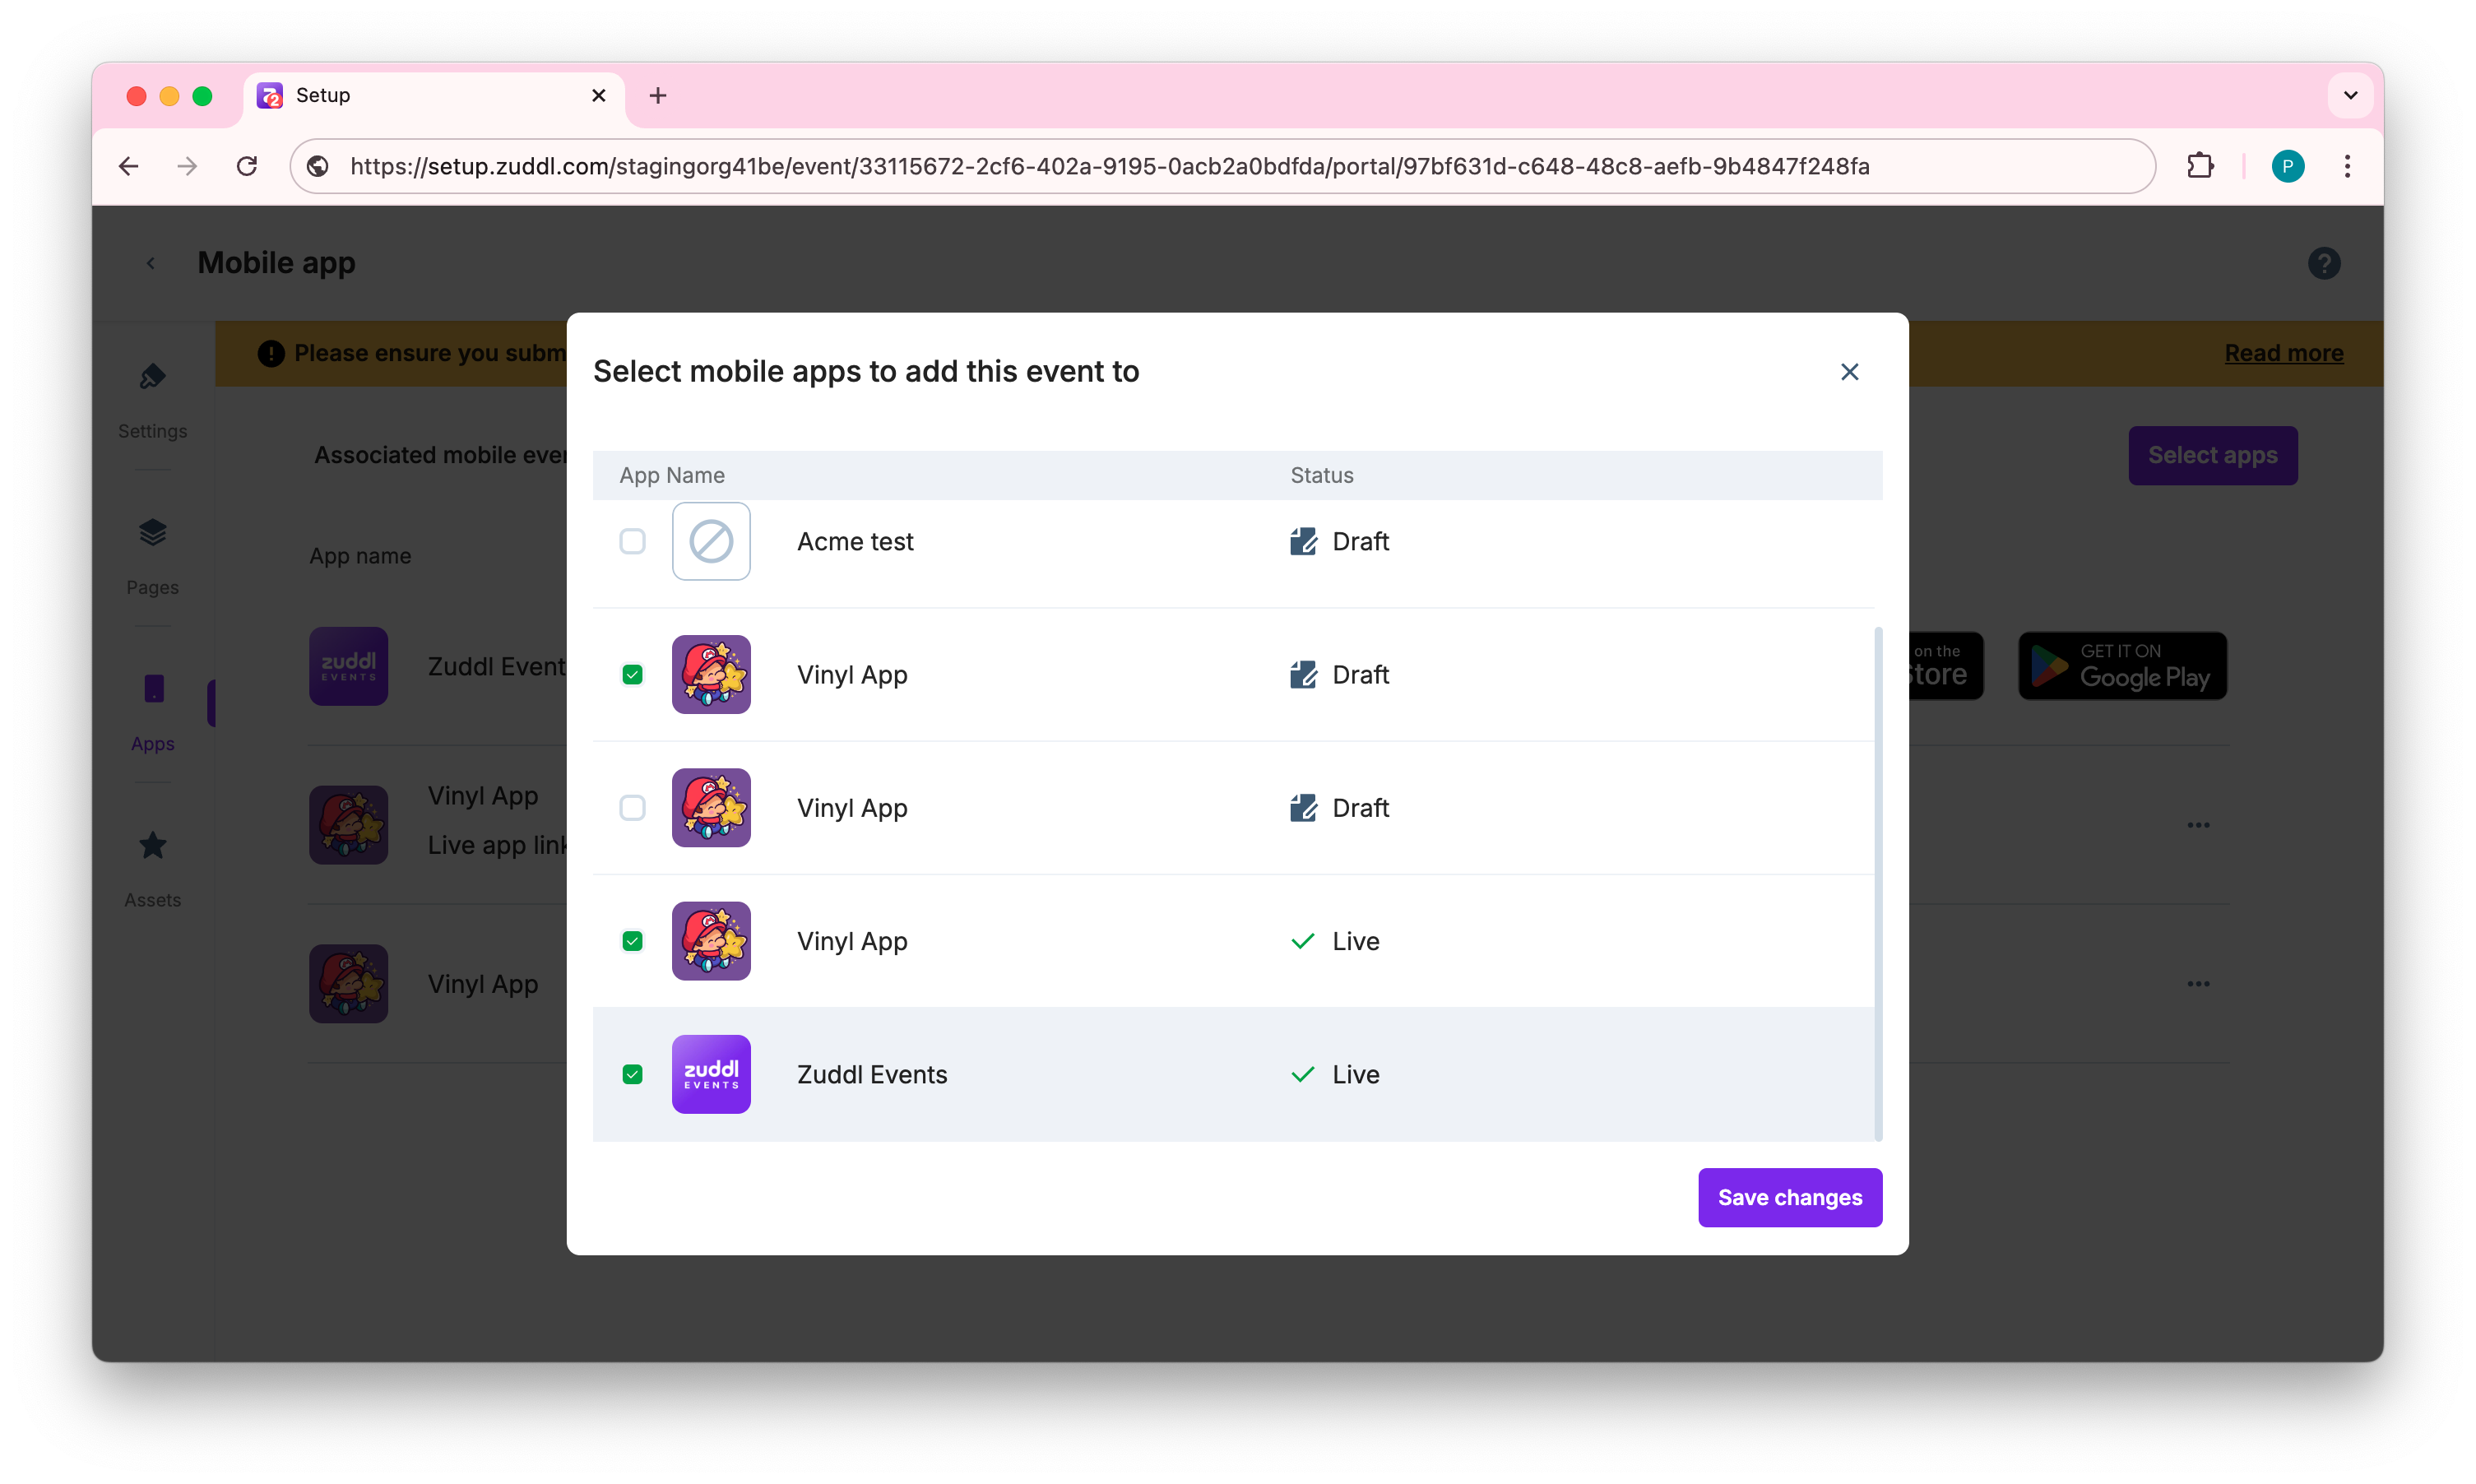Click the help question mark icon
Image resolution: width=2476 pixels, height=1484 pixels.
tap(2323, 263)
